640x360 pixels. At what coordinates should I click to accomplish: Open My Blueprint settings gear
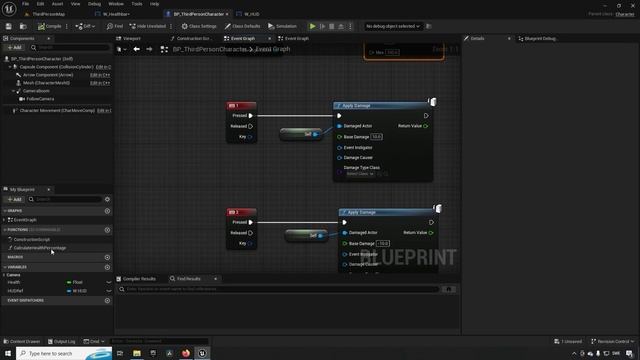pyautogui.click(x=107, y=199)
